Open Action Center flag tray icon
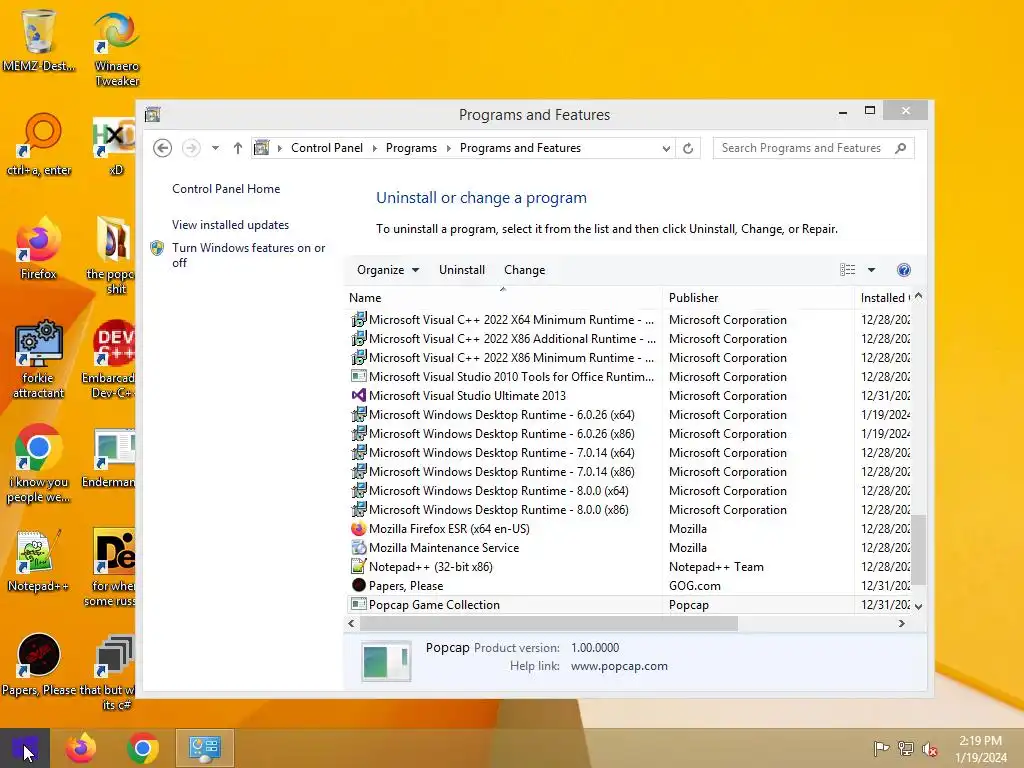The width and height of the screenshot is (1024, 768). pyautogui.click(x=881, y=749)
